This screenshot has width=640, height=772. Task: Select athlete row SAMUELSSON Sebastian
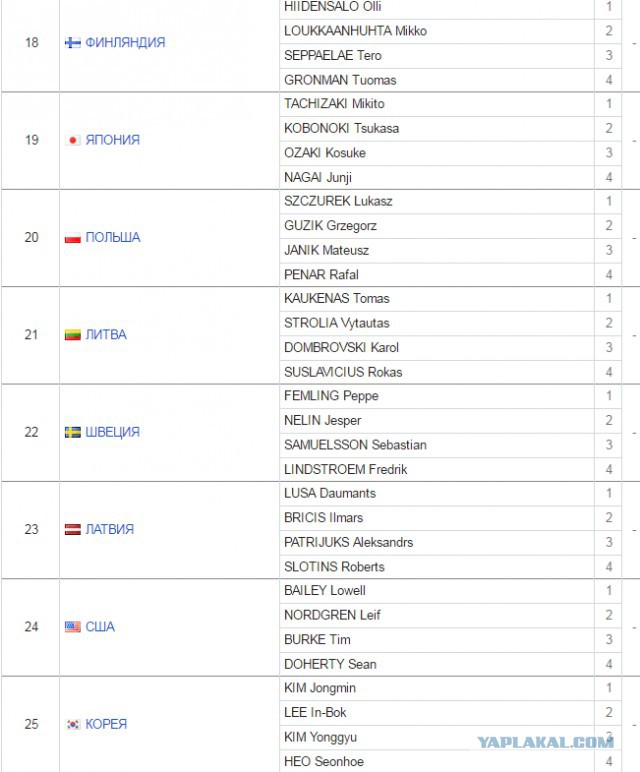pyautogui.click(x=437, y=445)
